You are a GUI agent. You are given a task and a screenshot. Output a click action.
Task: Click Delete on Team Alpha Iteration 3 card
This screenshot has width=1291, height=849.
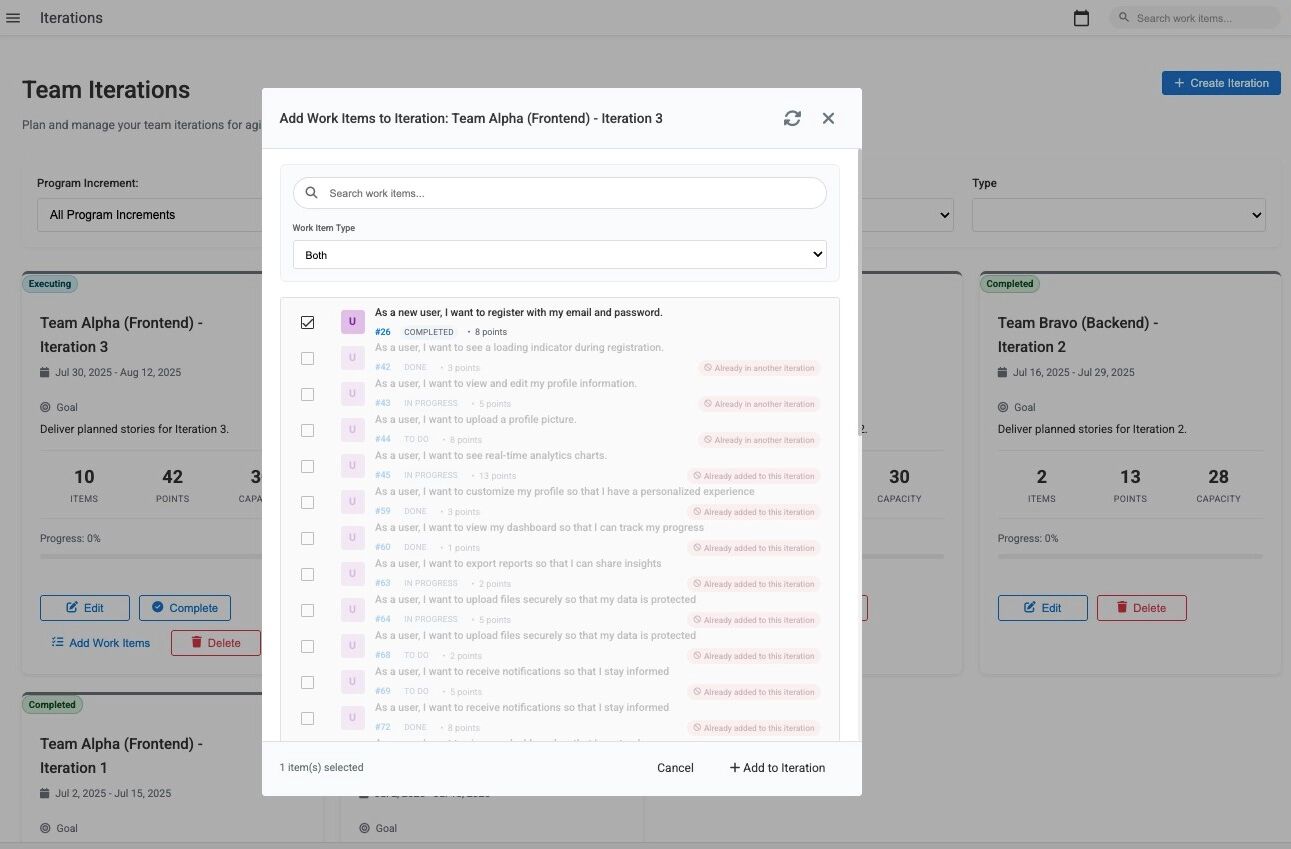(216, 643)
